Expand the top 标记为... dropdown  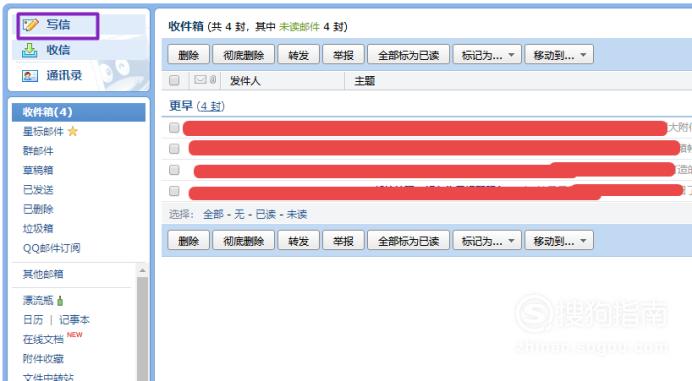pos(487,55)
